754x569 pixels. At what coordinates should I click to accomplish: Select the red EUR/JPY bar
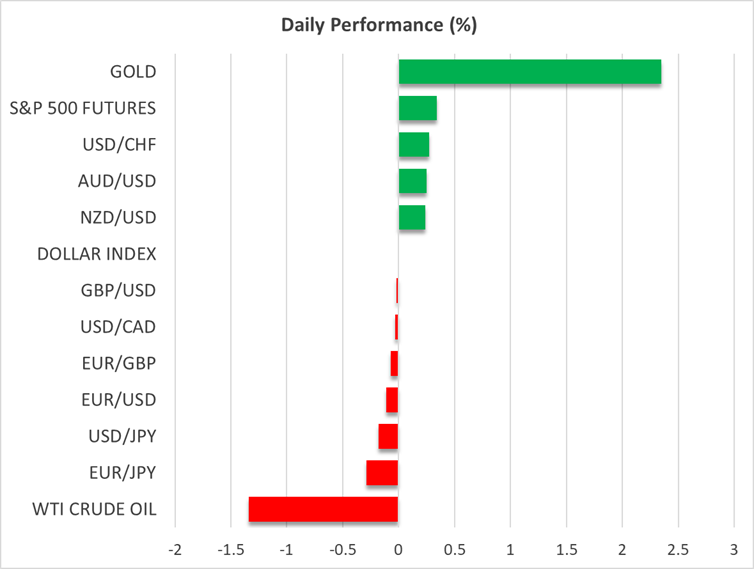coord(382,473)
